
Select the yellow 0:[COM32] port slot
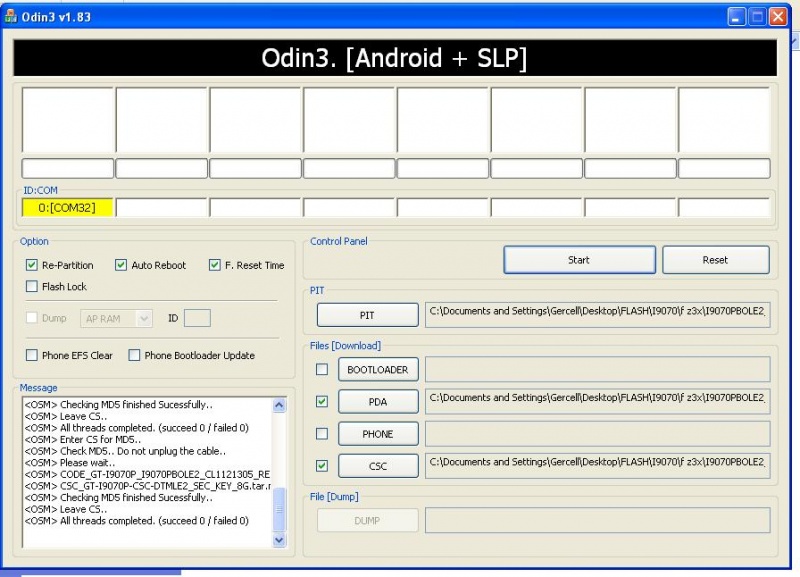(67, 208)
